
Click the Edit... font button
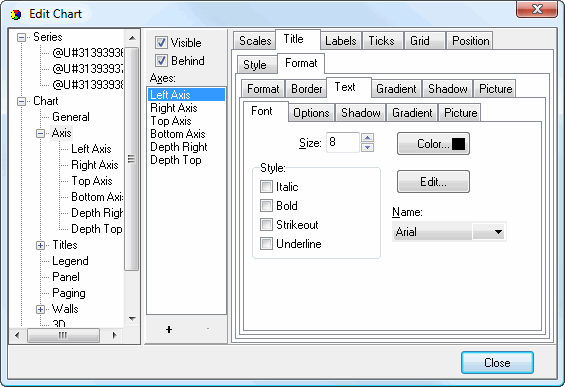[x=433, y=182]
